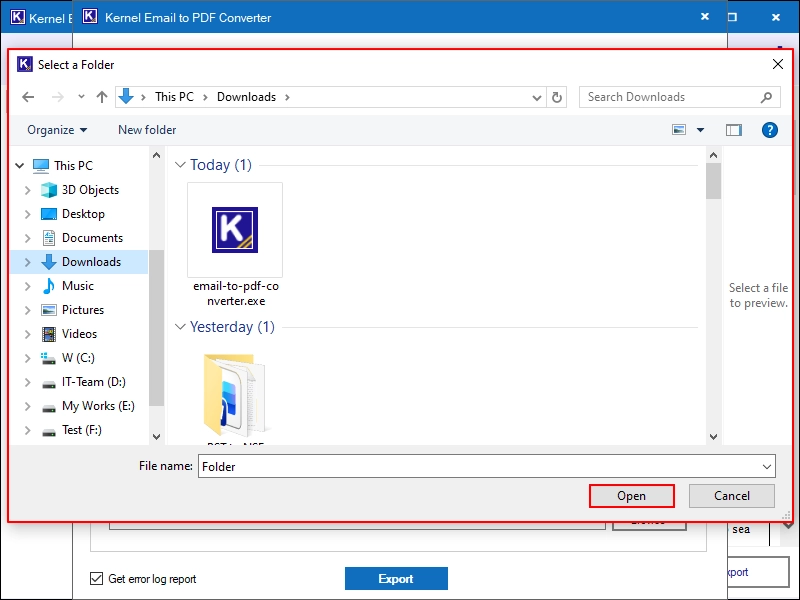
Task: Select the 3D Objects folder
Action: pyautogui.click(x=90, y=190)
